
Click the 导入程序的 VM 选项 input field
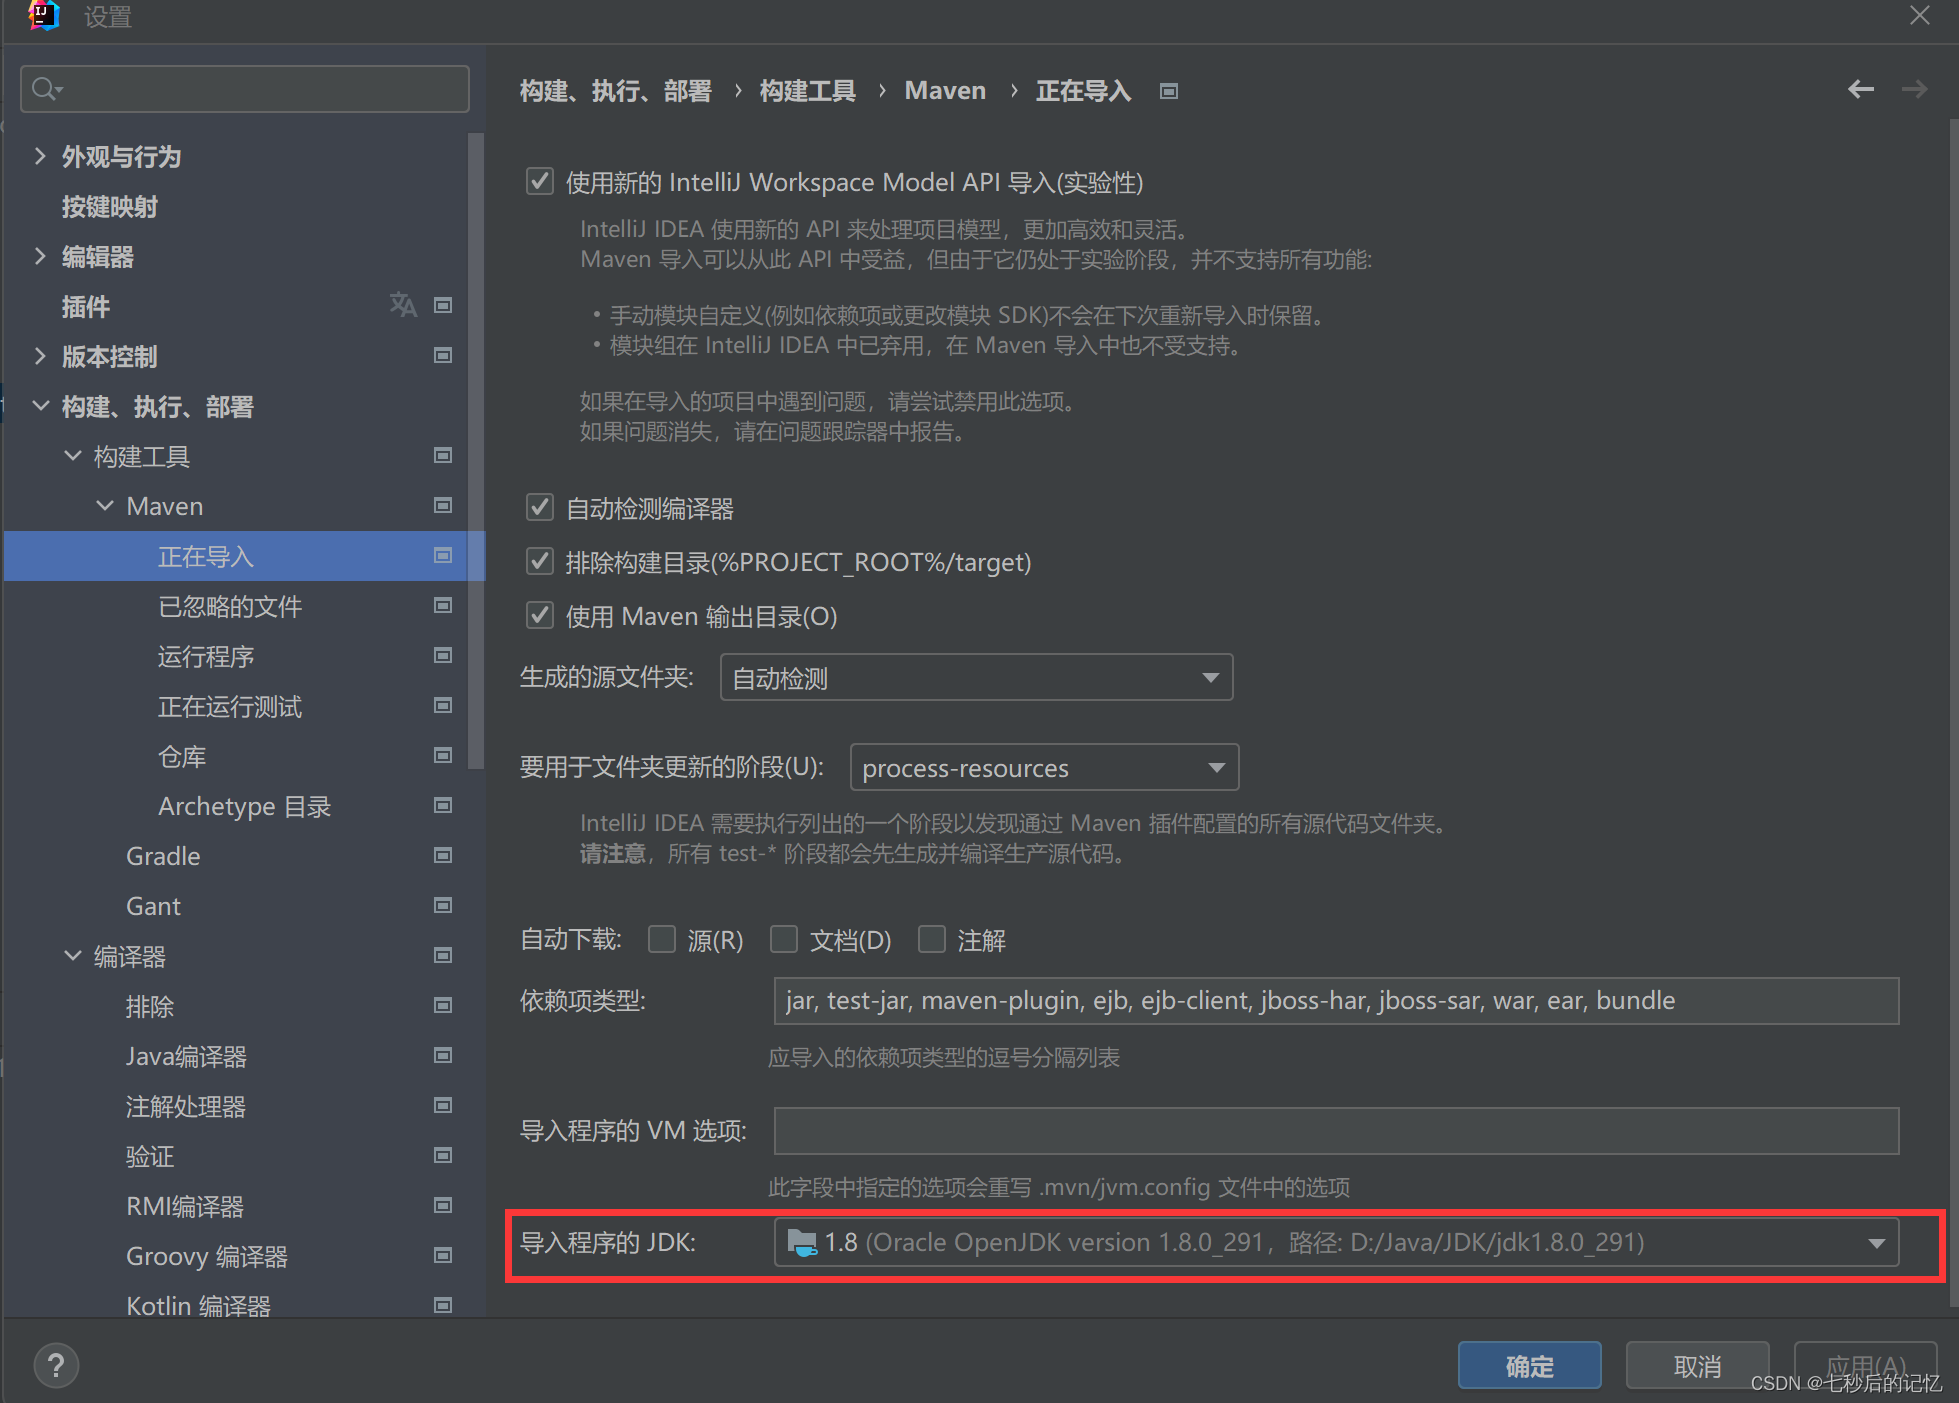pos(1336,1131)
